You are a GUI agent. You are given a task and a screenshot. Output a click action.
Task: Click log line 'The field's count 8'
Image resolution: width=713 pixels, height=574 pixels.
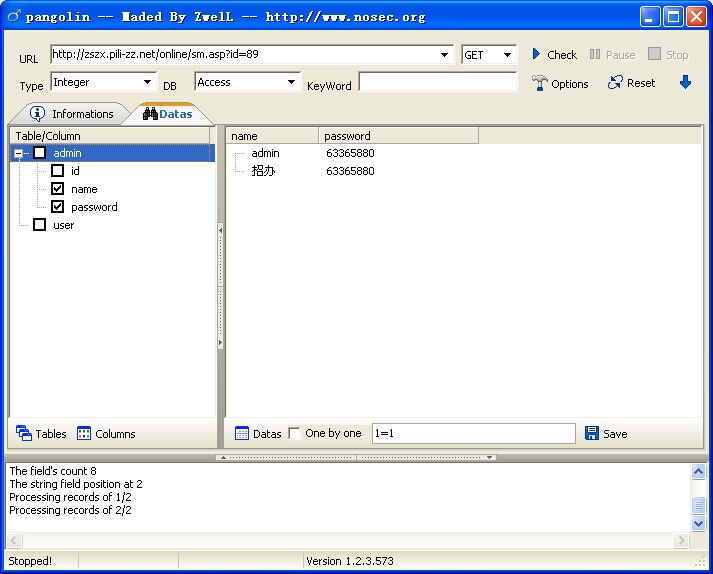tap(53, 471)
